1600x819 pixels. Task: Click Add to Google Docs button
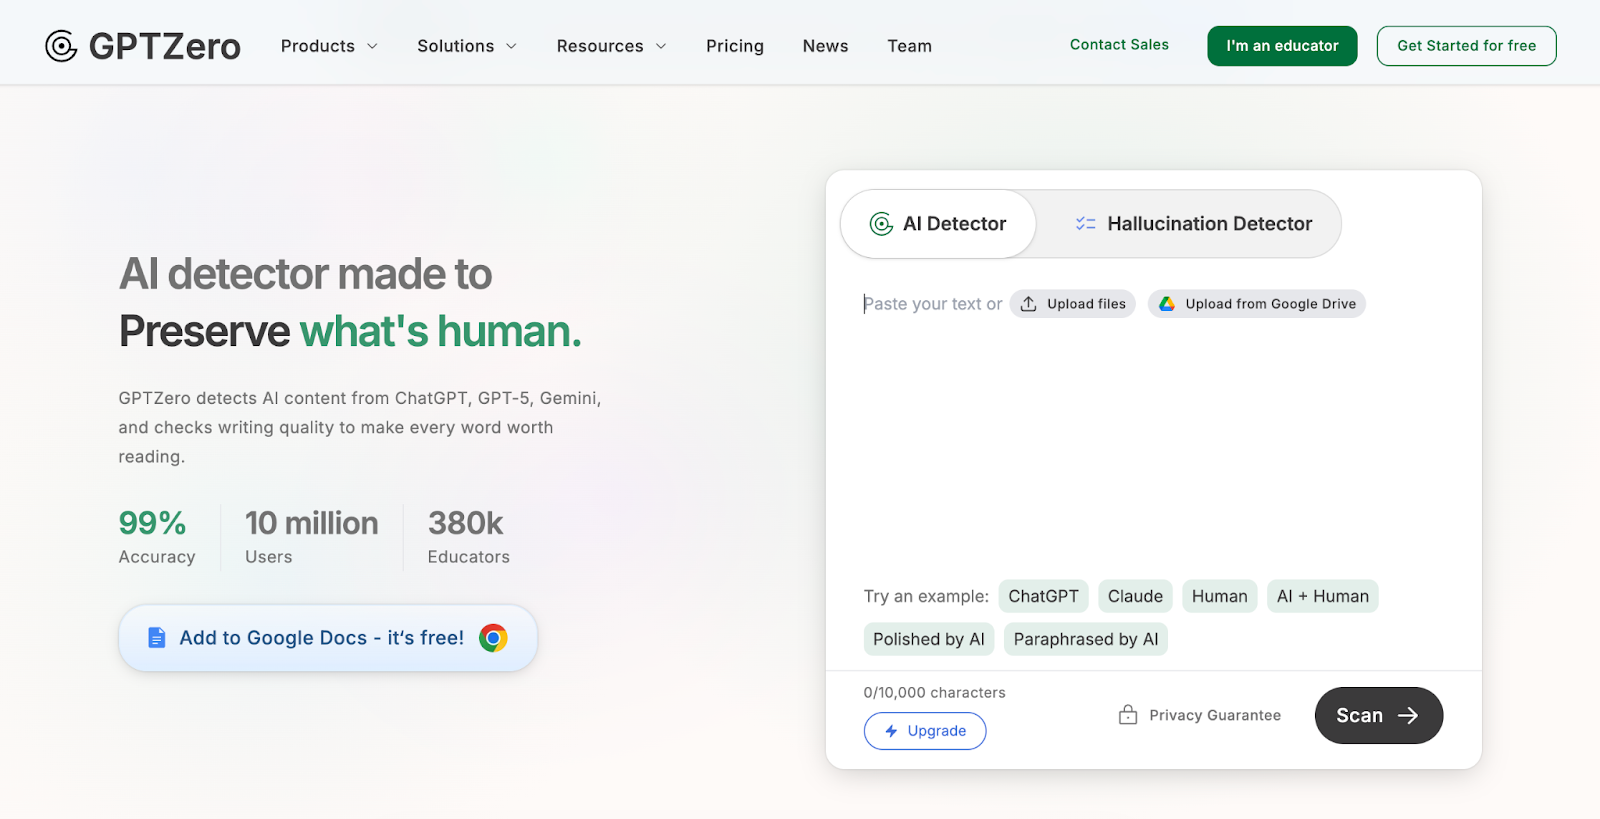[328, 638]
